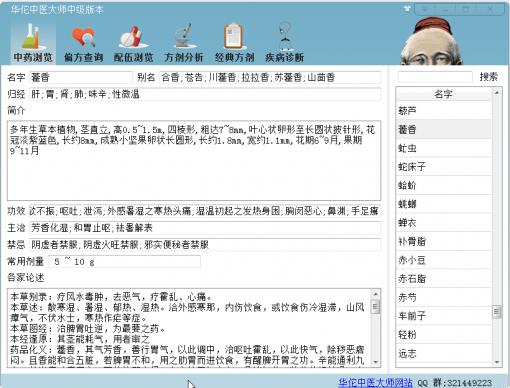
Task: Select 虻虫 in the herb list
Action: point(444,148)
